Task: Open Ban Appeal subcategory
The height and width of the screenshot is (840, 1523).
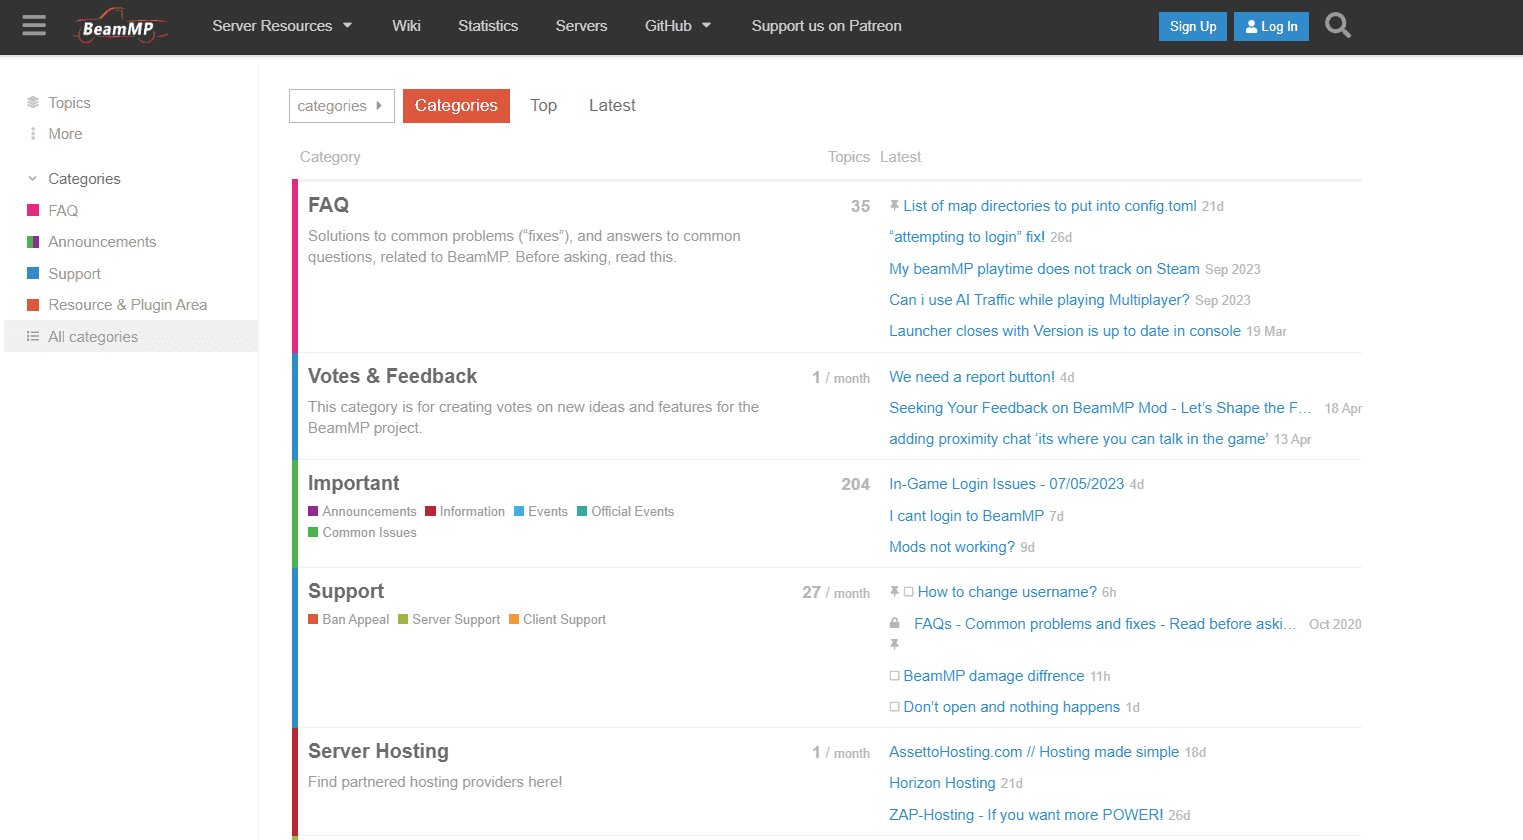Action: [349, 620]
